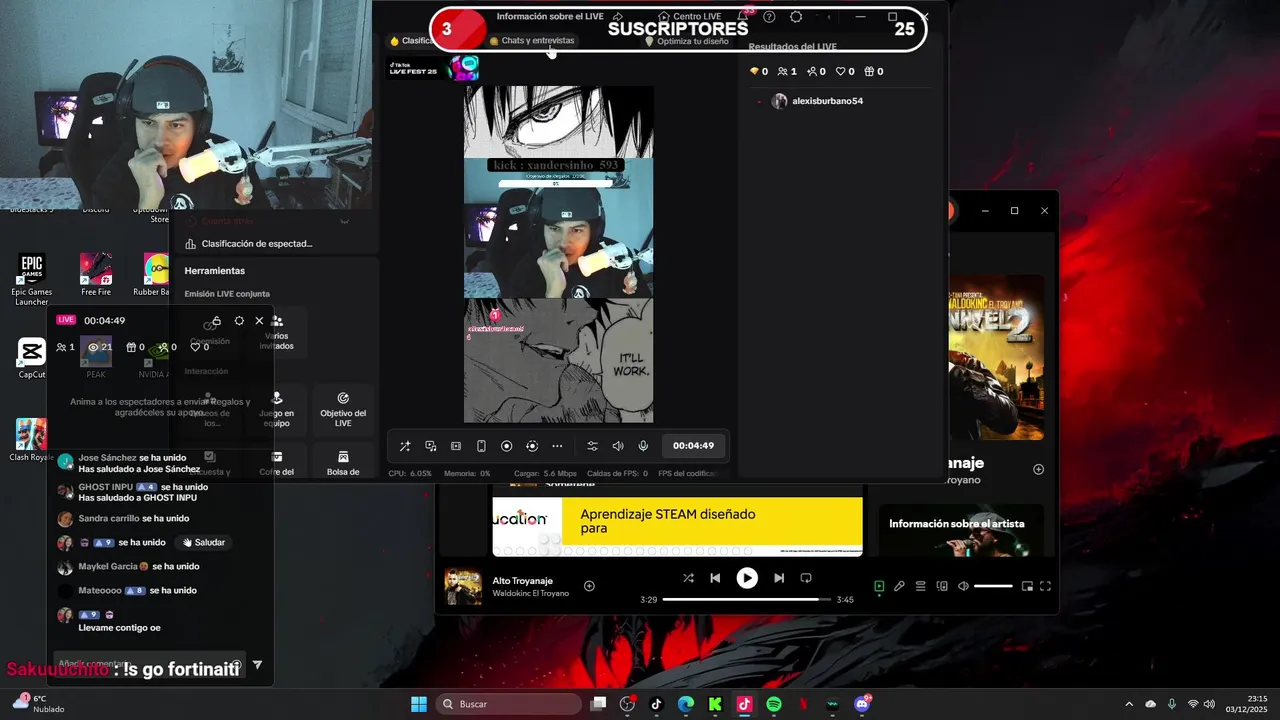Play the track in Spotify
The height and width of the screenshot is (720, 1280).
747,578
